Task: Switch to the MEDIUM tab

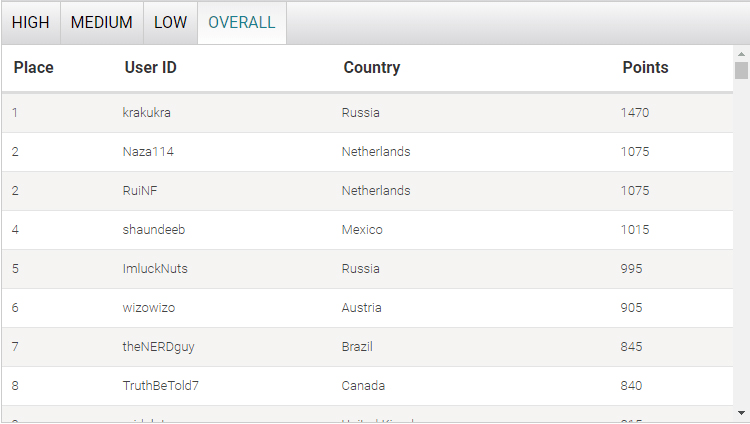Action: coord(101,22)
